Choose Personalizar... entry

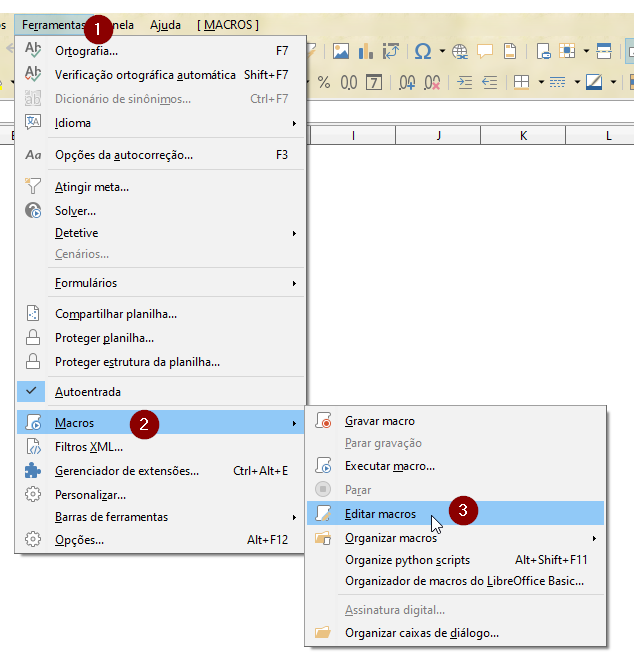click(x=161, y=495)
